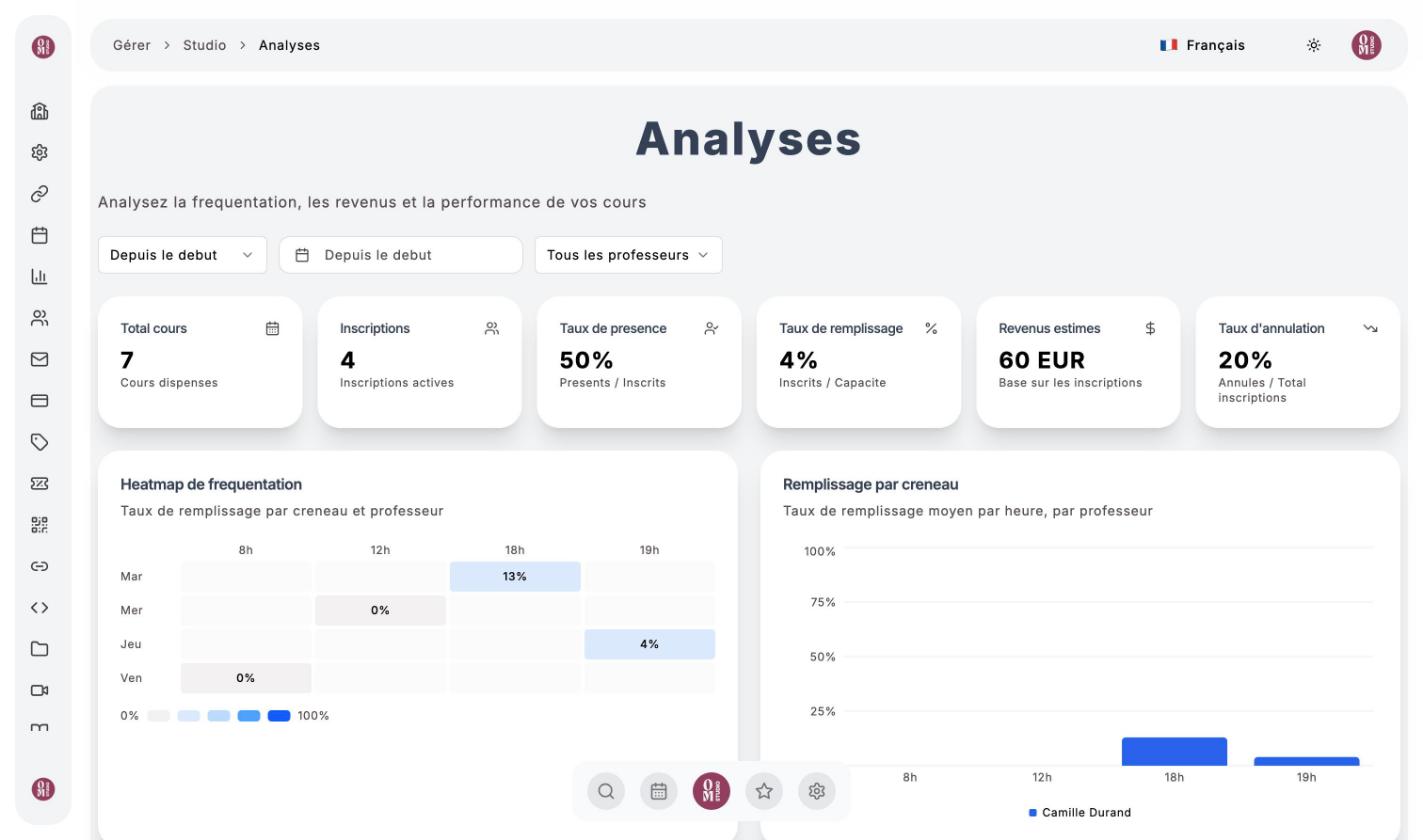Viewport: 1423px width, 840px height.
Task: Click the "Taux de presence" card title
Action: (613, 328)
